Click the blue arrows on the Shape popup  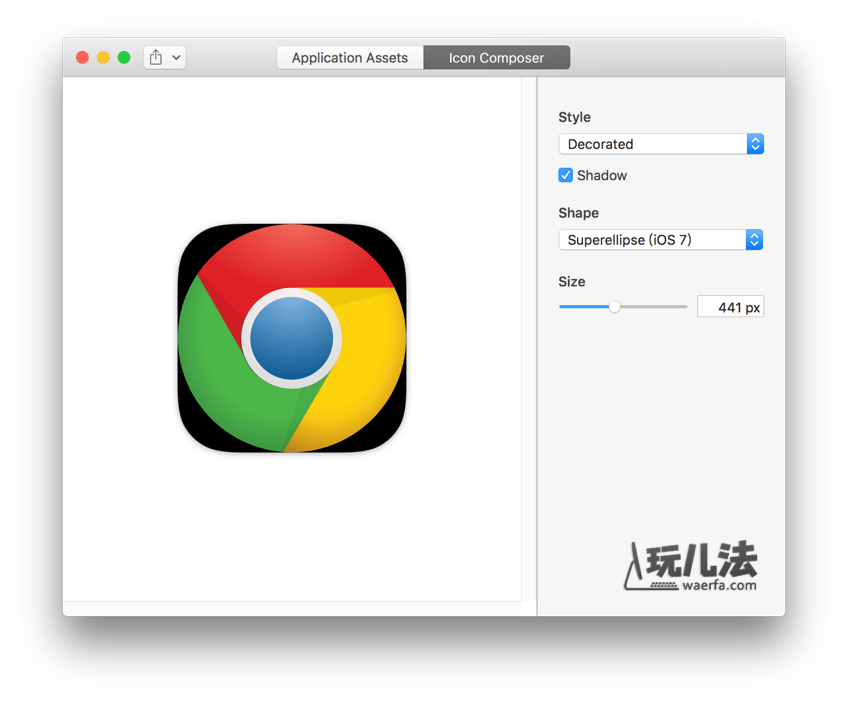[755, 240]
